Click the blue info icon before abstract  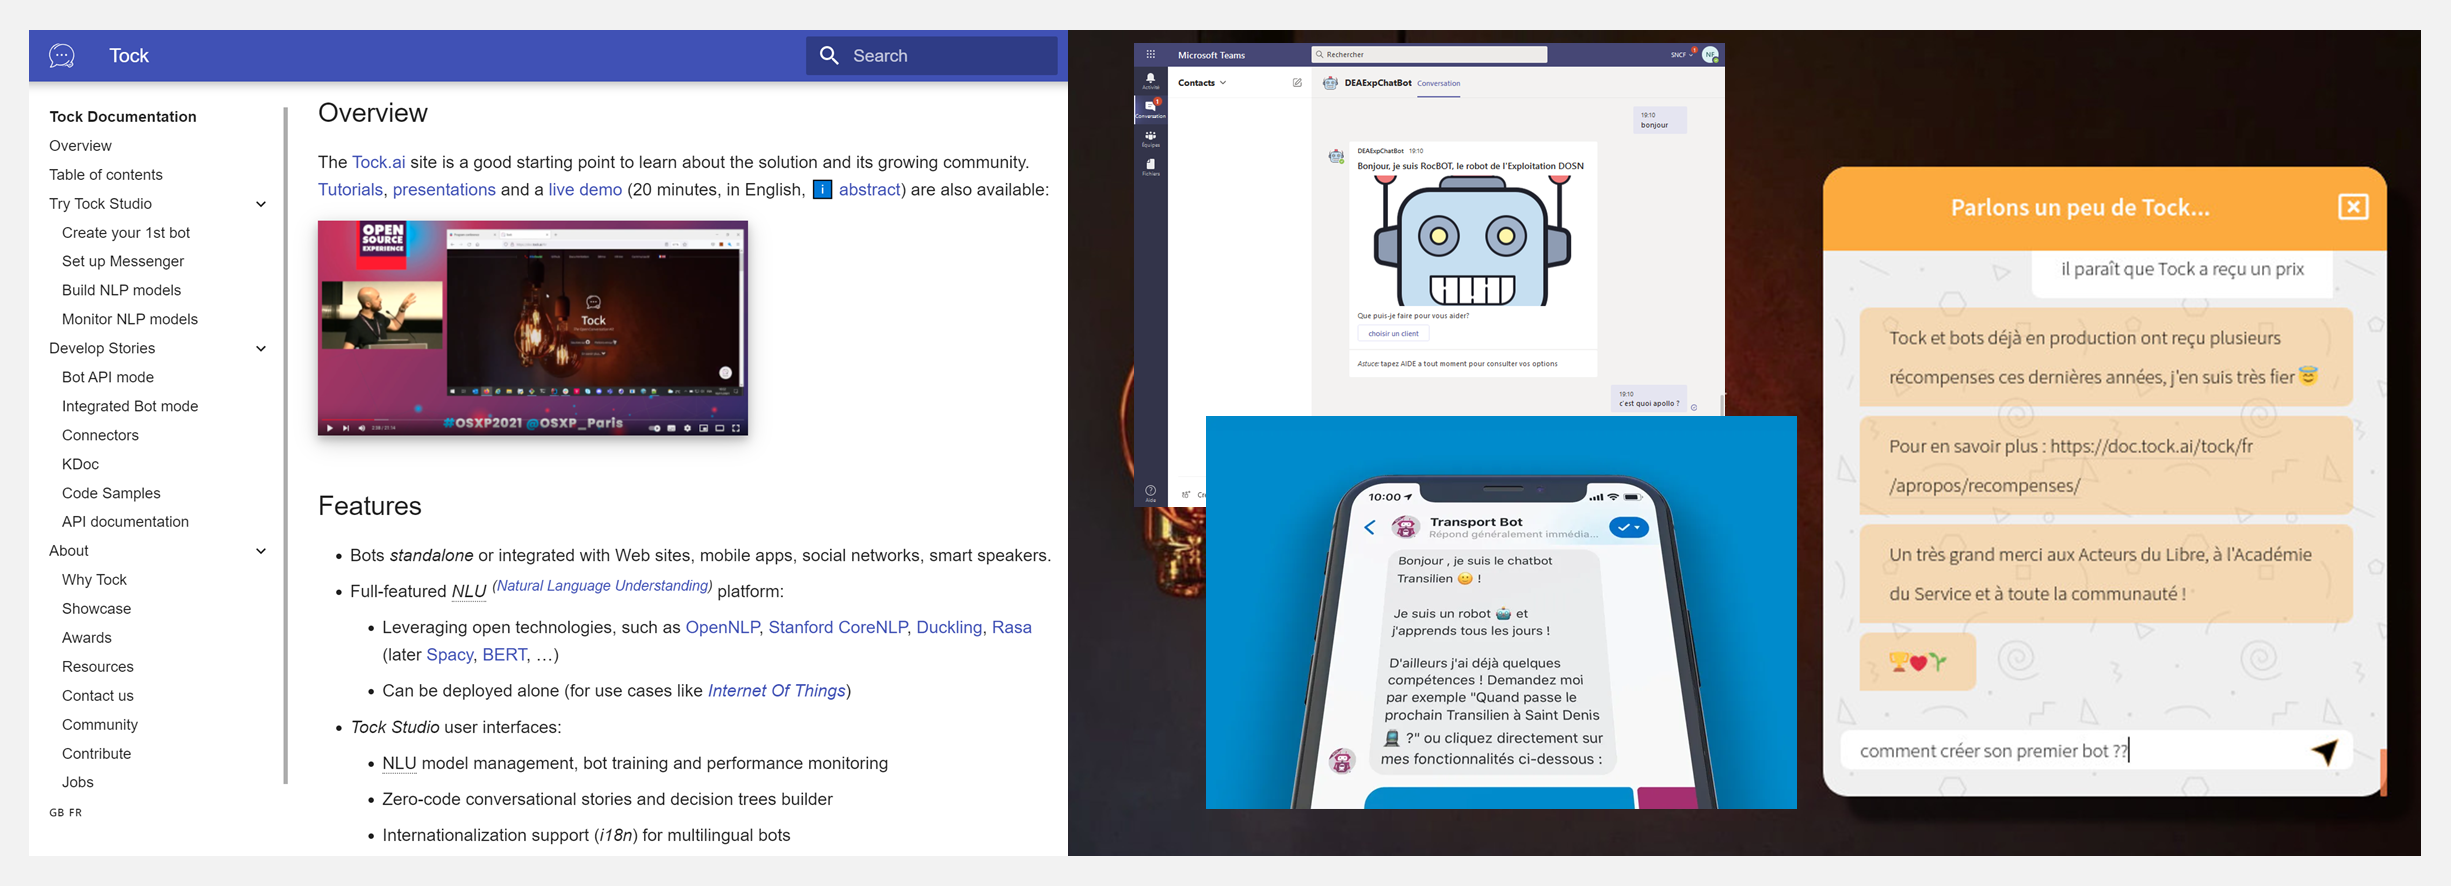coord(822,189)
